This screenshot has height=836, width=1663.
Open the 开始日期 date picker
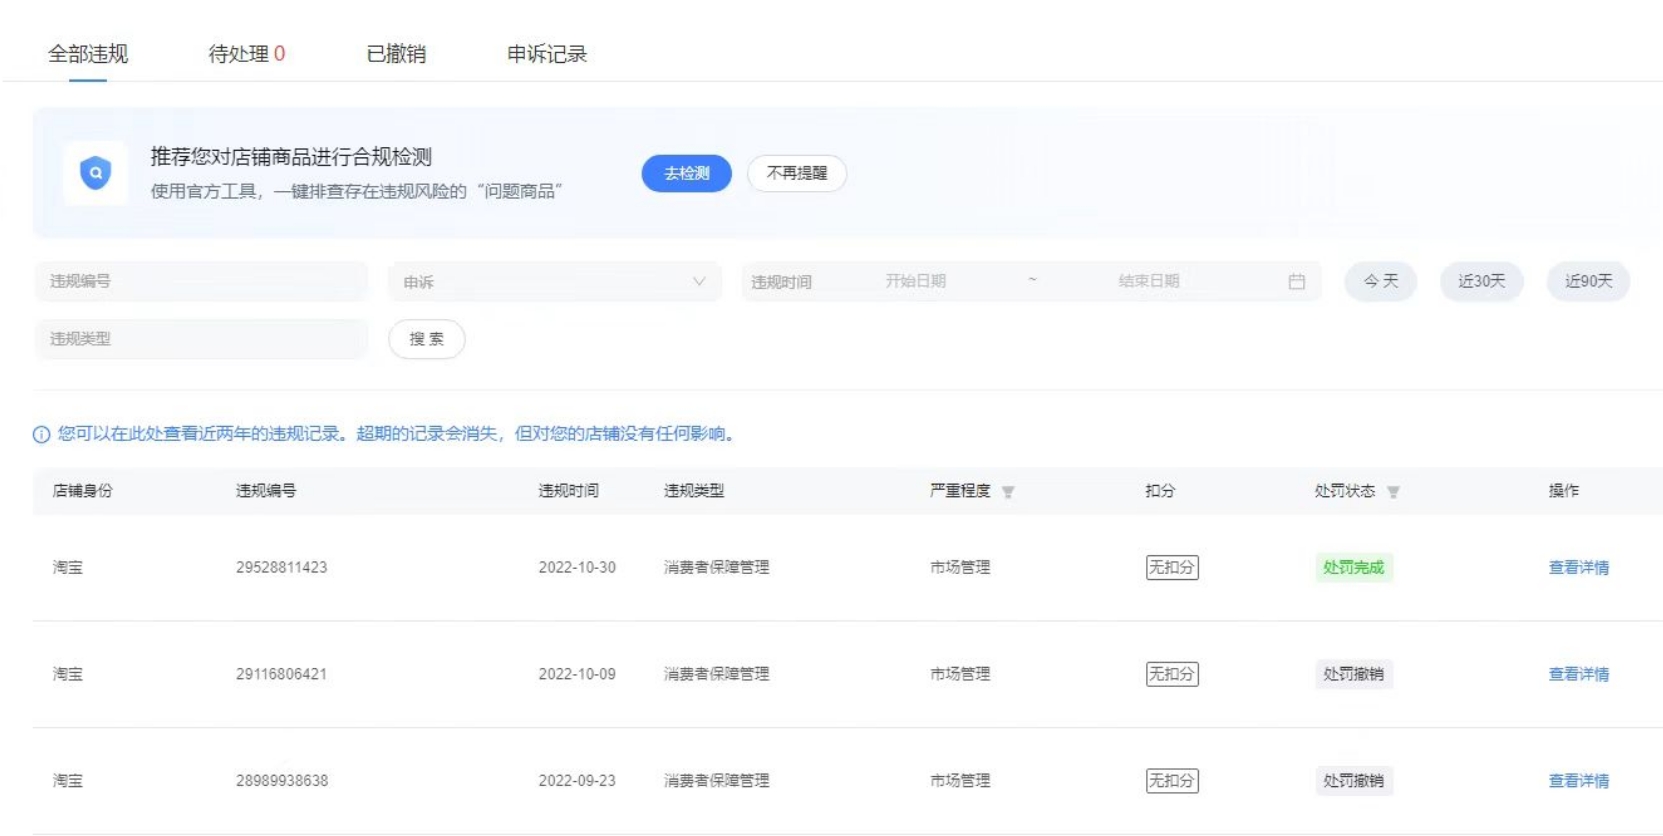click(x=915, y=282)
